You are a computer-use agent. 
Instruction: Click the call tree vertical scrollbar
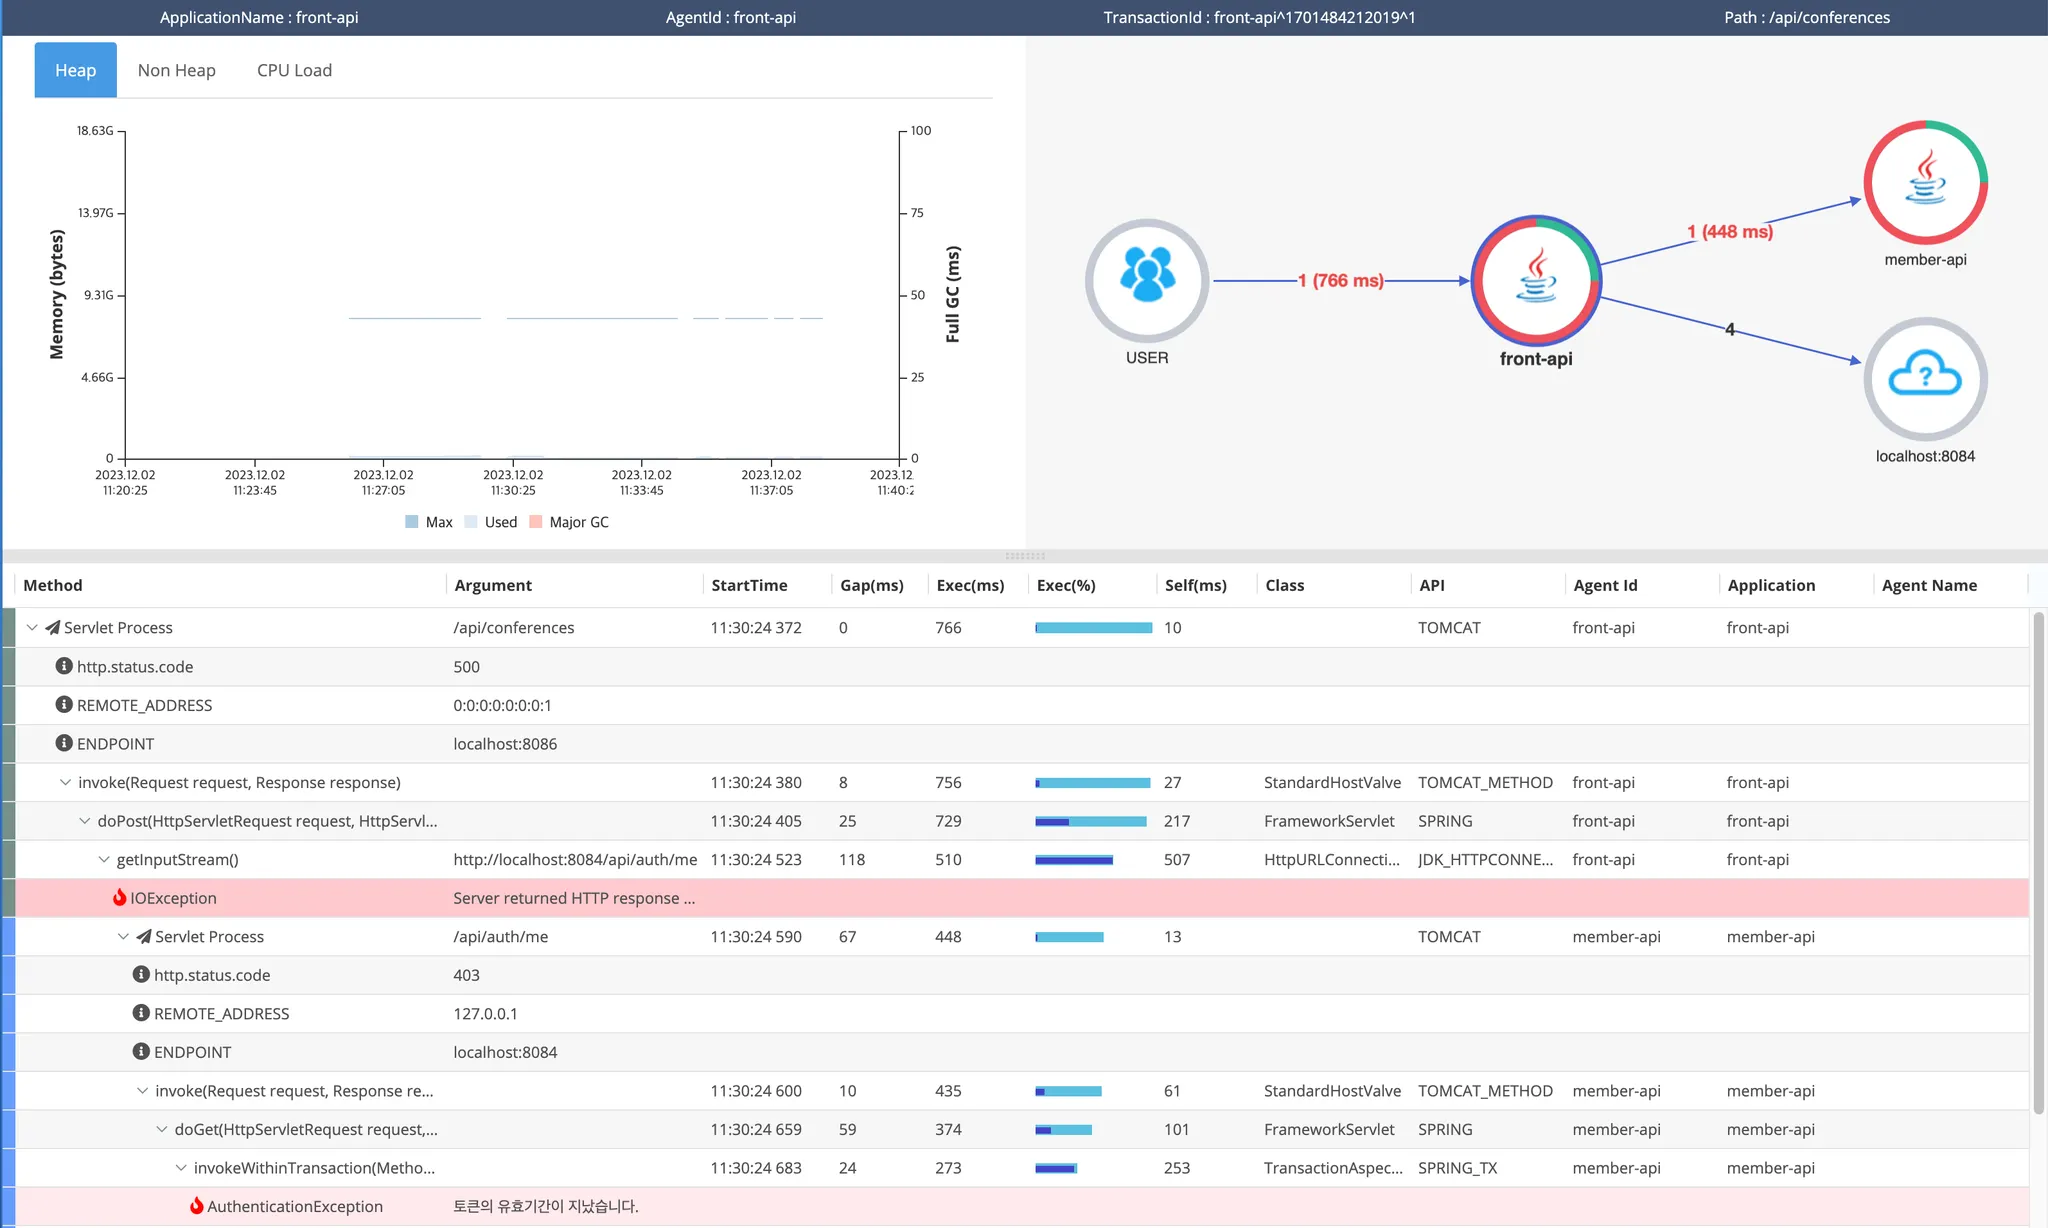coord(2038,860)
